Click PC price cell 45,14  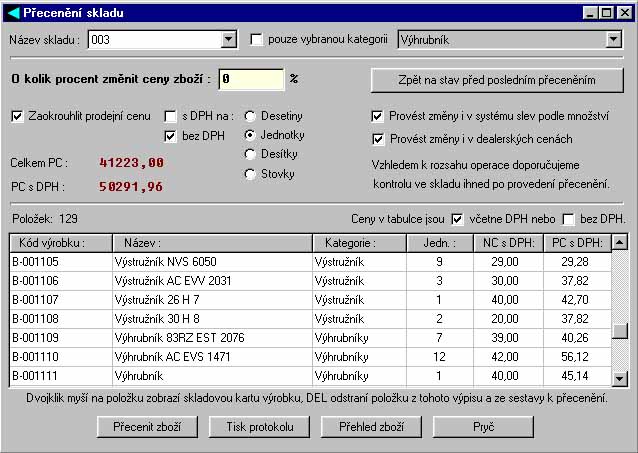point(577,376)
